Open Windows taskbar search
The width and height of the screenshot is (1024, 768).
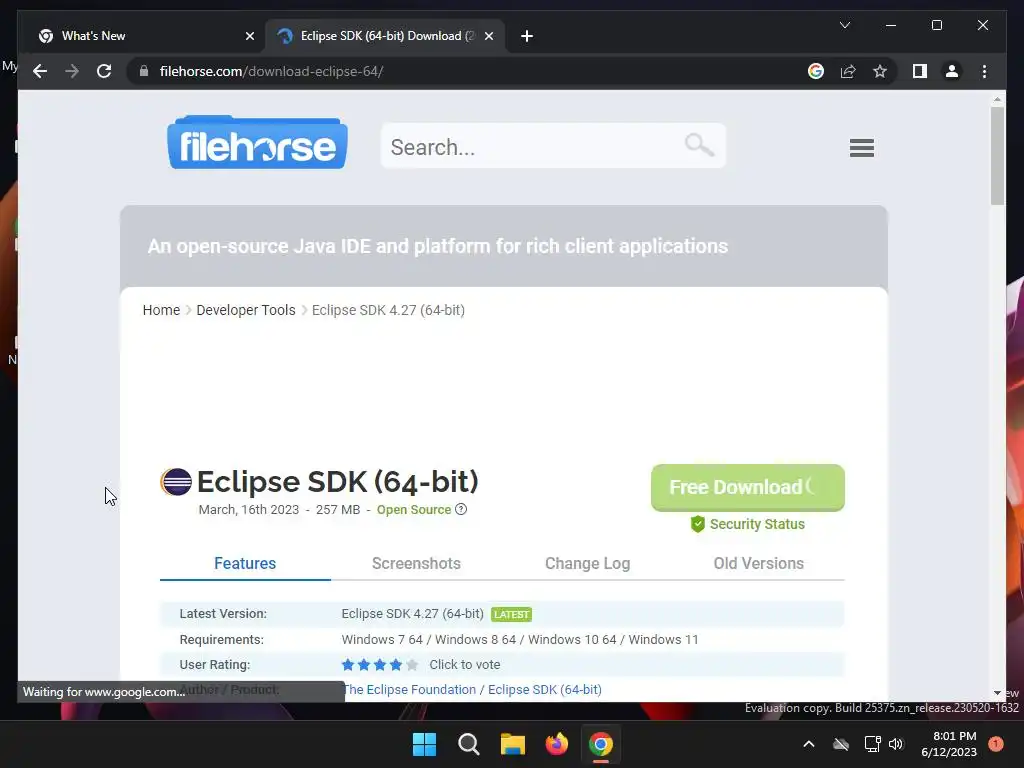pyautogui.click(x=469, y=744)
